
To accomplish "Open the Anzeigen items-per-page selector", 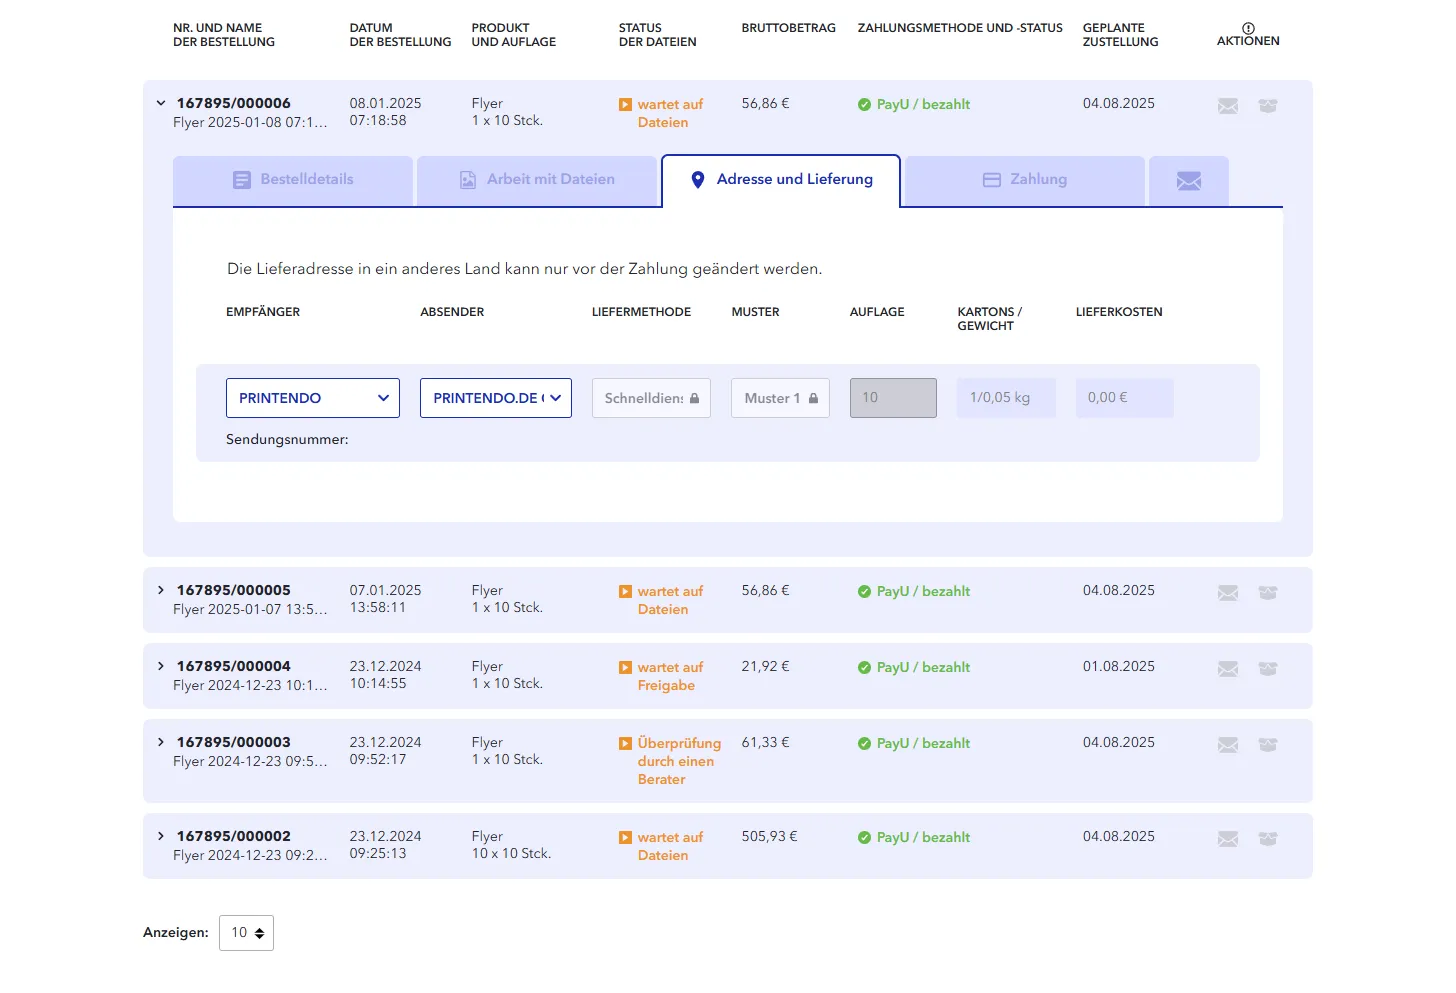I will click(246, 933).
